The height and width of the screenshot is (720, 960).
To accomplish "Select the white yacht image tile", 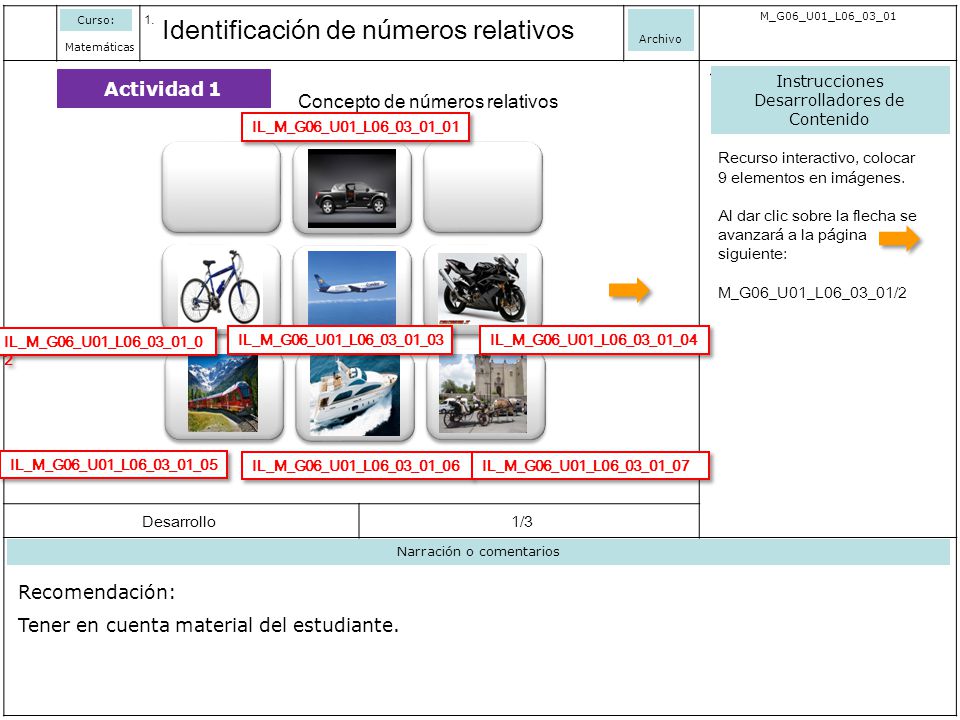I will pyautogui.click(x=354, y=395).
